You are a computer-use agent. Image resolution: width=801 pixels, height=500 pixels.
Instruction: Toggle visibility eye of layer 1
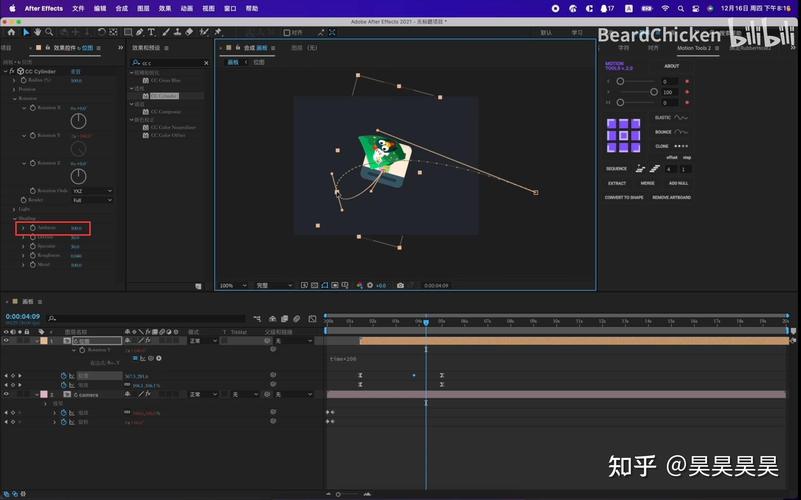click(x=6, y=341)
